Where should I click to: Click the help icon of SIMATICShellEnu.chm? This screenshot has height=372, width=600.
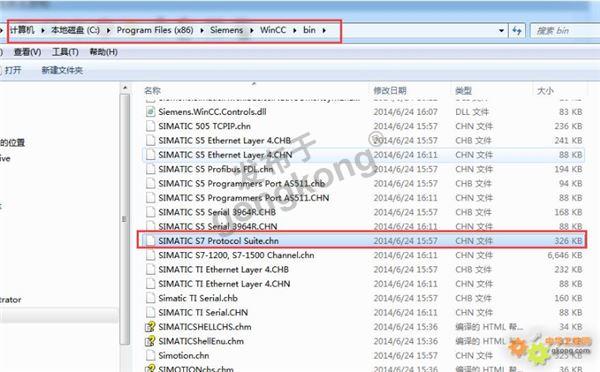(150, 341)
